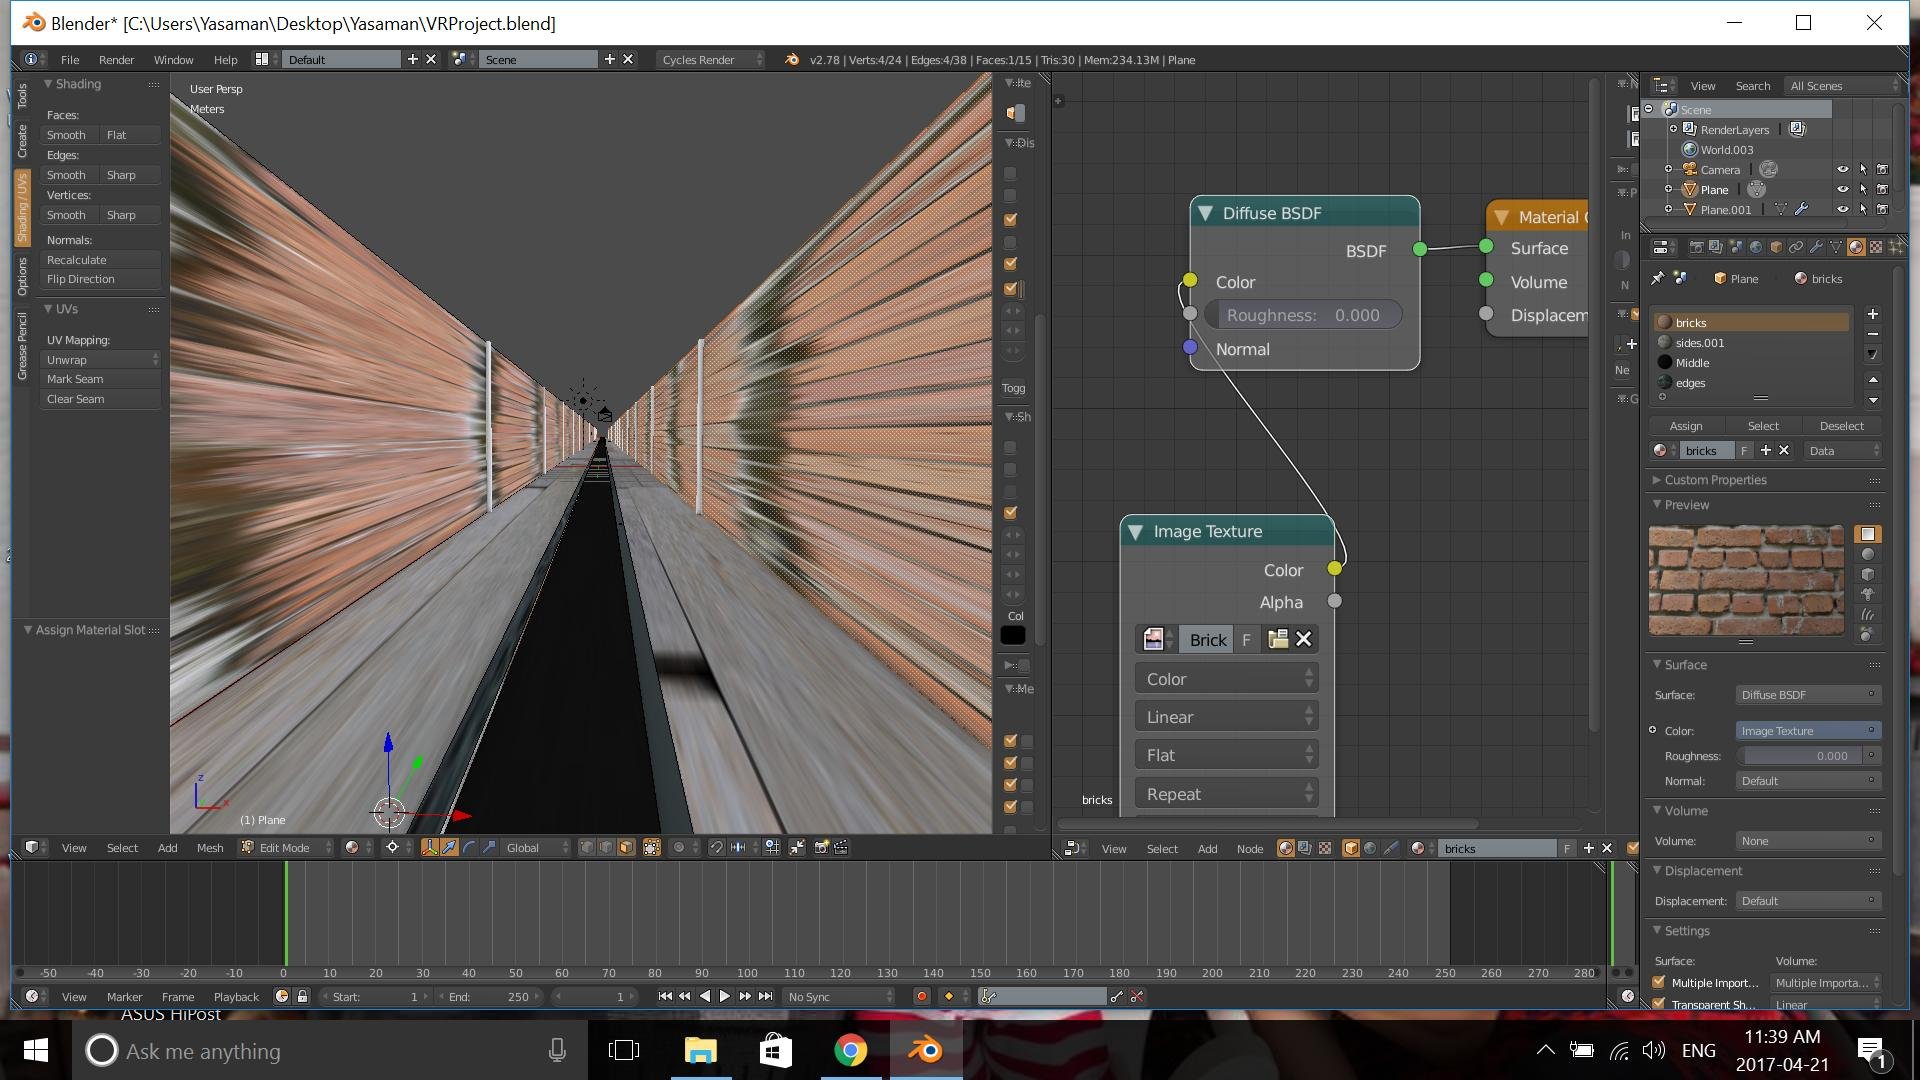The image size is (1920, 1080).
Task: Click the Assign material button
Action: click(1686, 426)
